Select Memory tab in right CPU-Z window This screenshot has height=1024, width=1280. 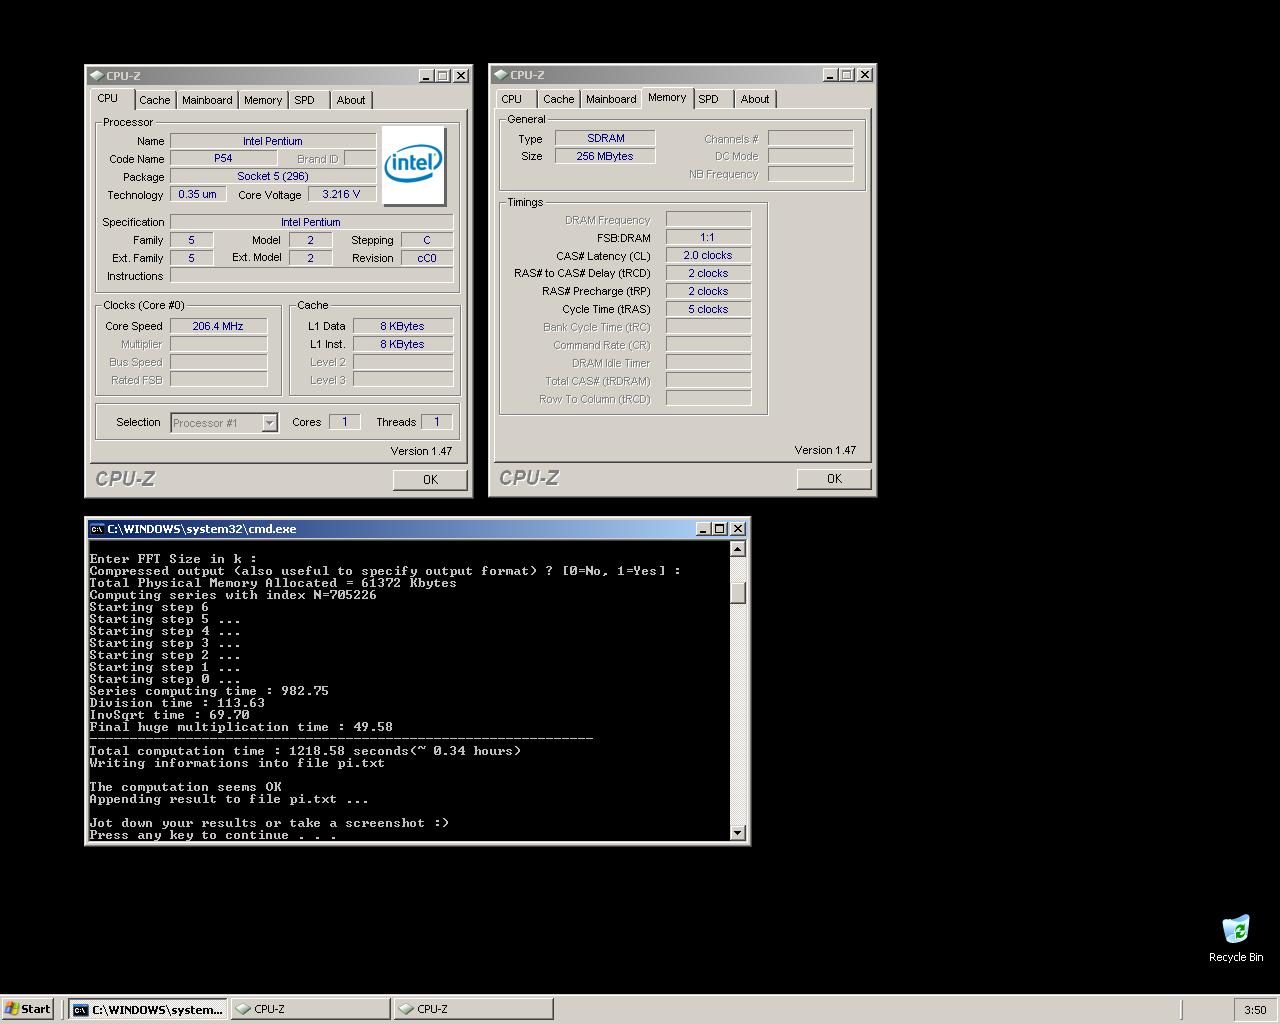[667, 98]
